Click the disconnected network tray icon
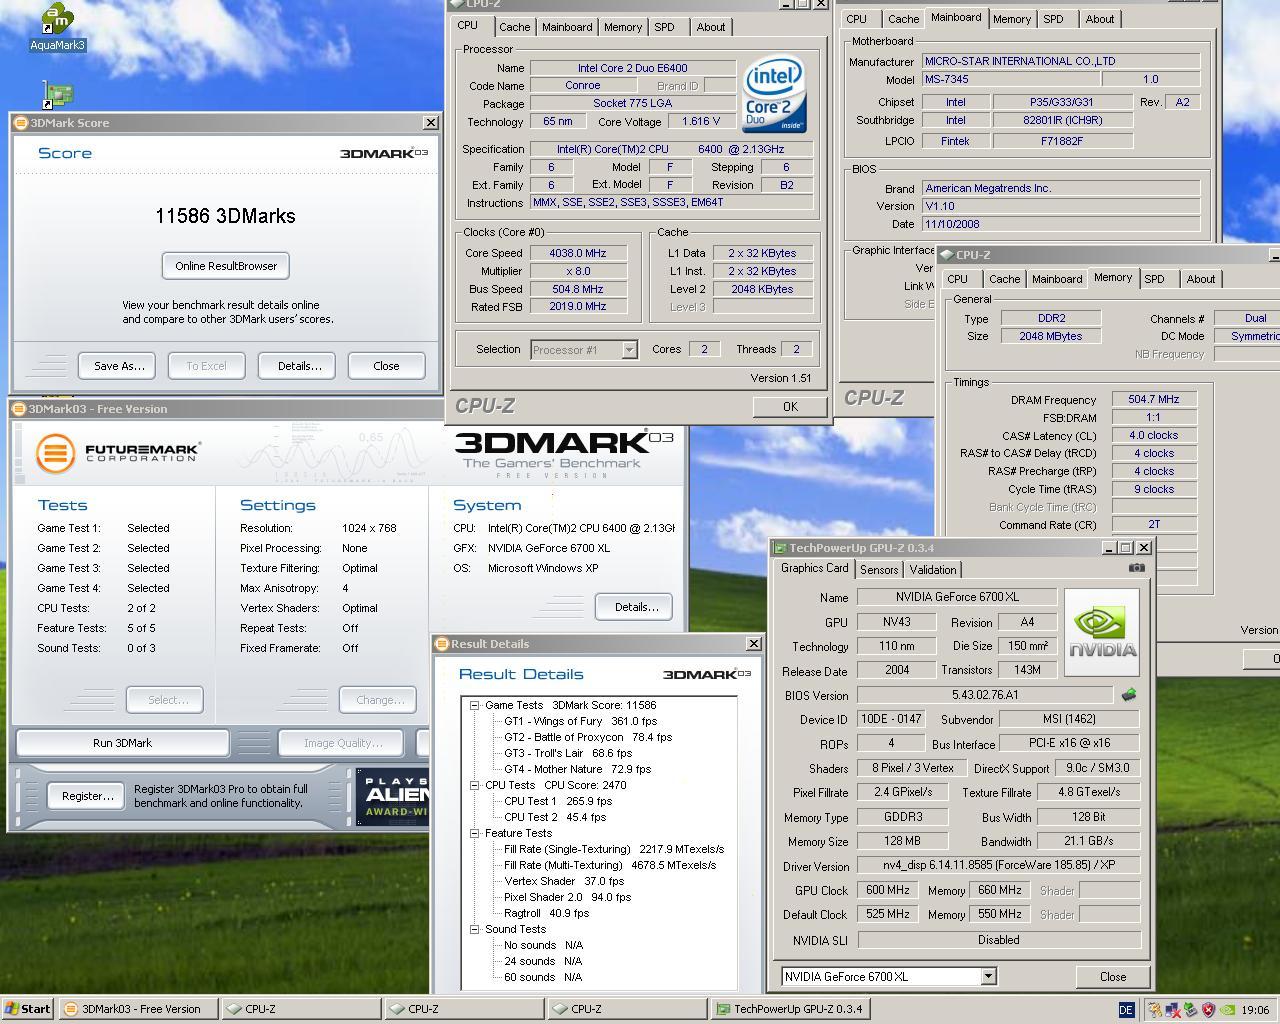This screenshot has width=1280, height=1024. (1172, 1010)
